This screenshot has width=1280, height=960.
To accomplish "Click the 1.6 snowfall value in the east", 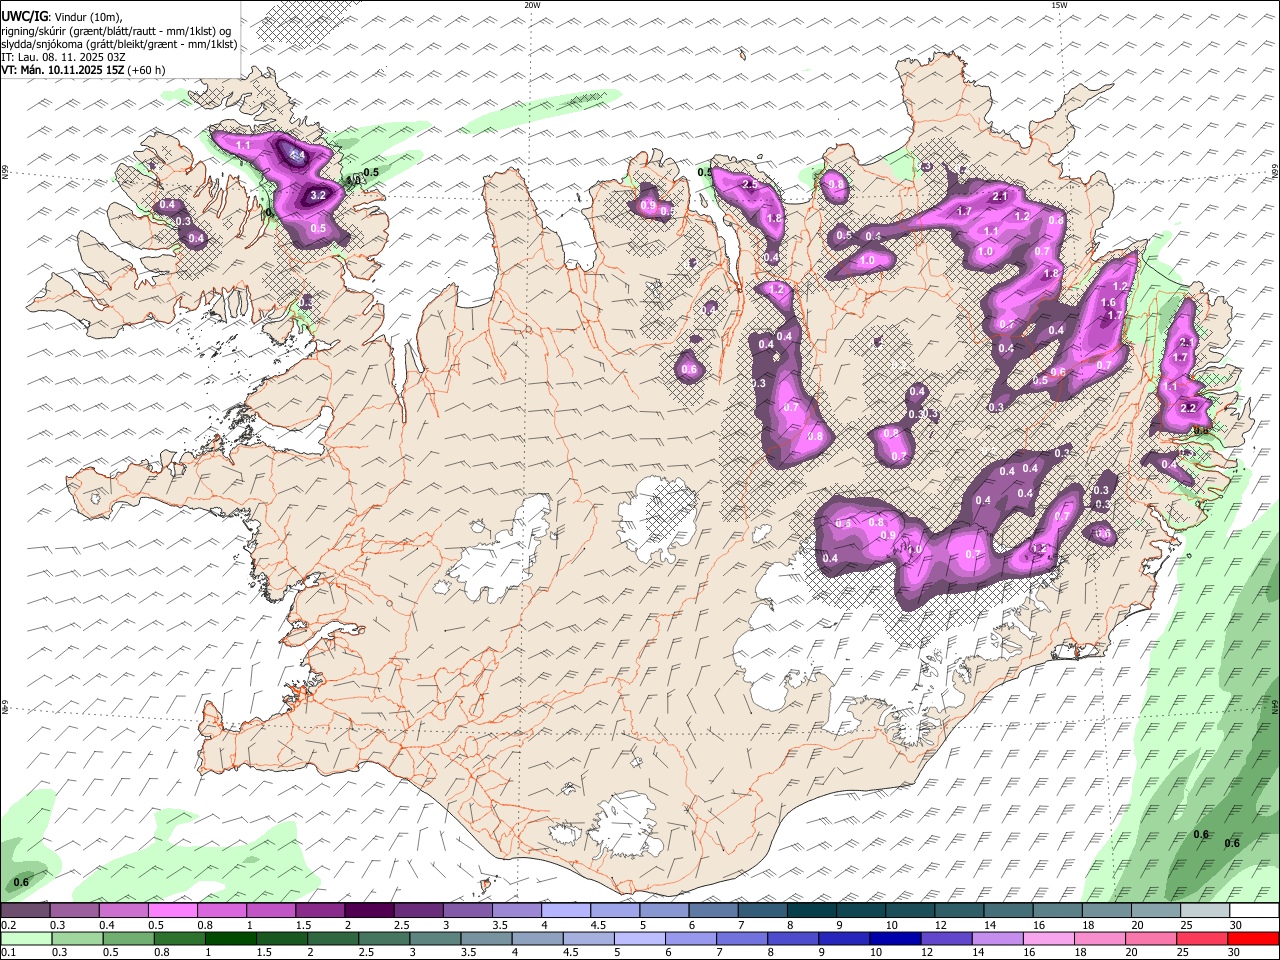I will [x=1108, y=303].
